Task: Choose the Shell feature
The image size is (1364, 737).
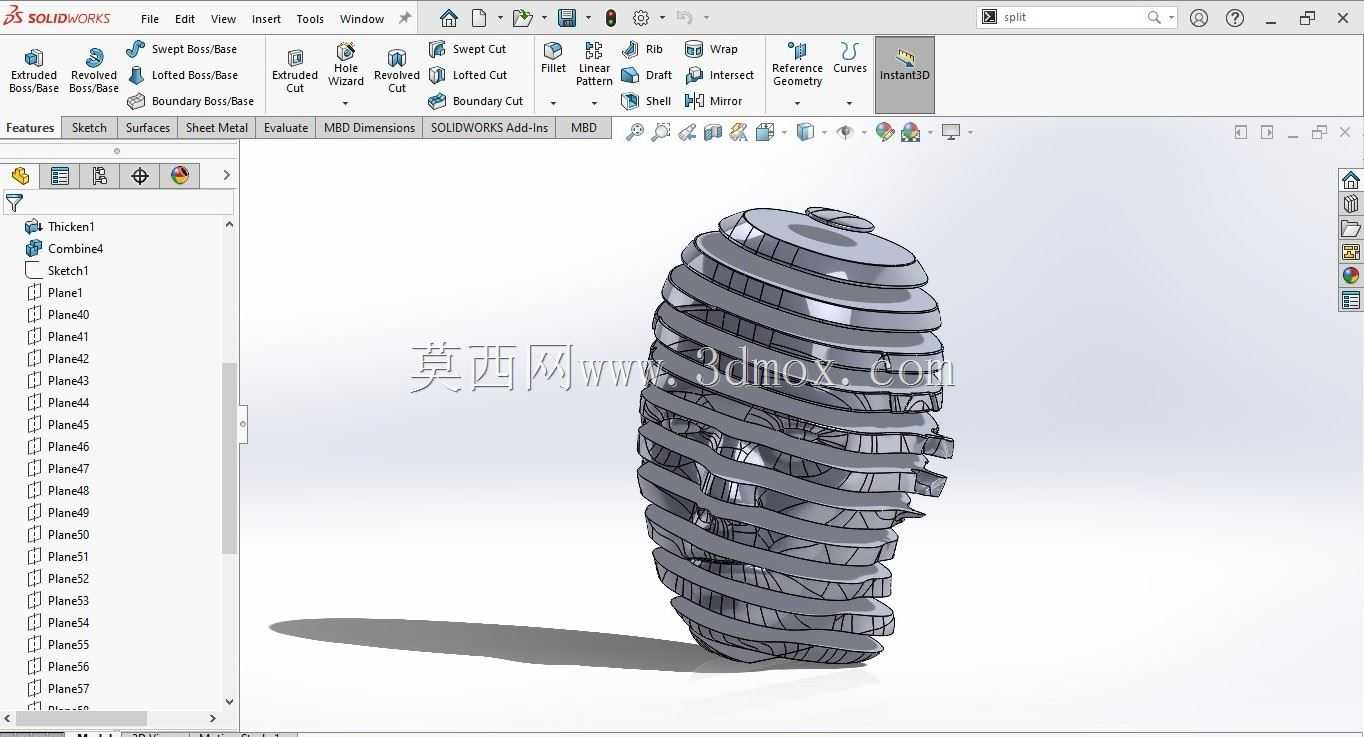Action: click(646, 101)
